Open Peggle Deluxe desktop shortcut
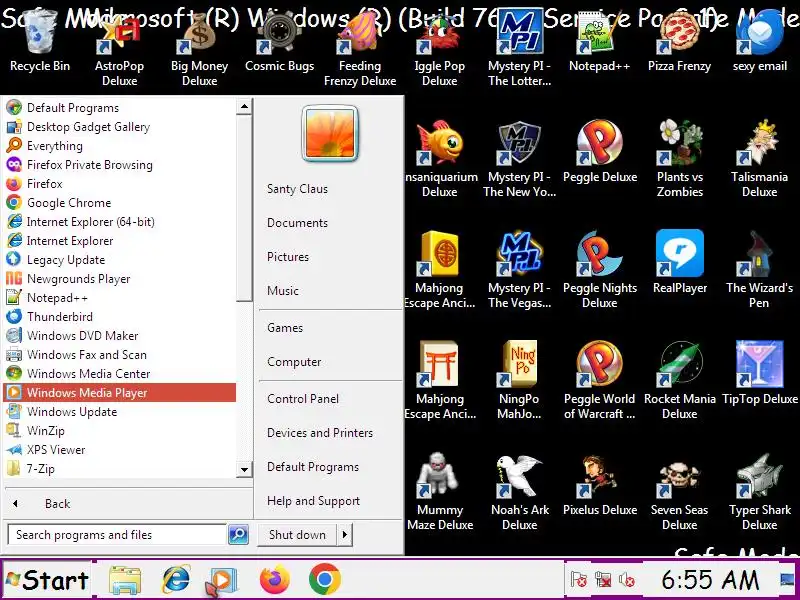 [x=599, y=152]
